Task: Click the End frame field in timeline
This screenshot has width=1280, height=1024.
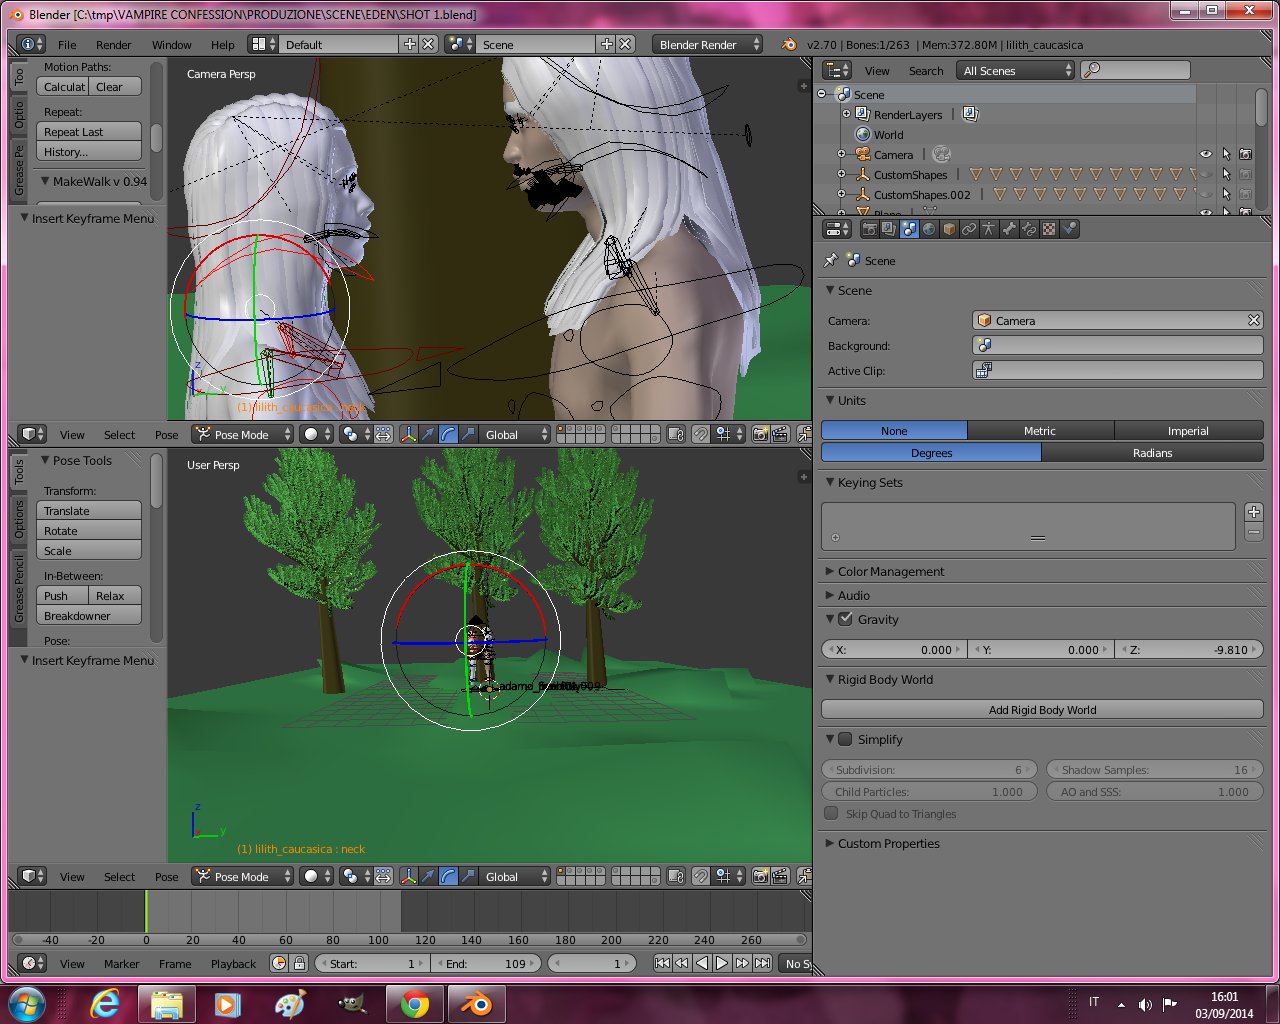Action: tap(488, 963)
